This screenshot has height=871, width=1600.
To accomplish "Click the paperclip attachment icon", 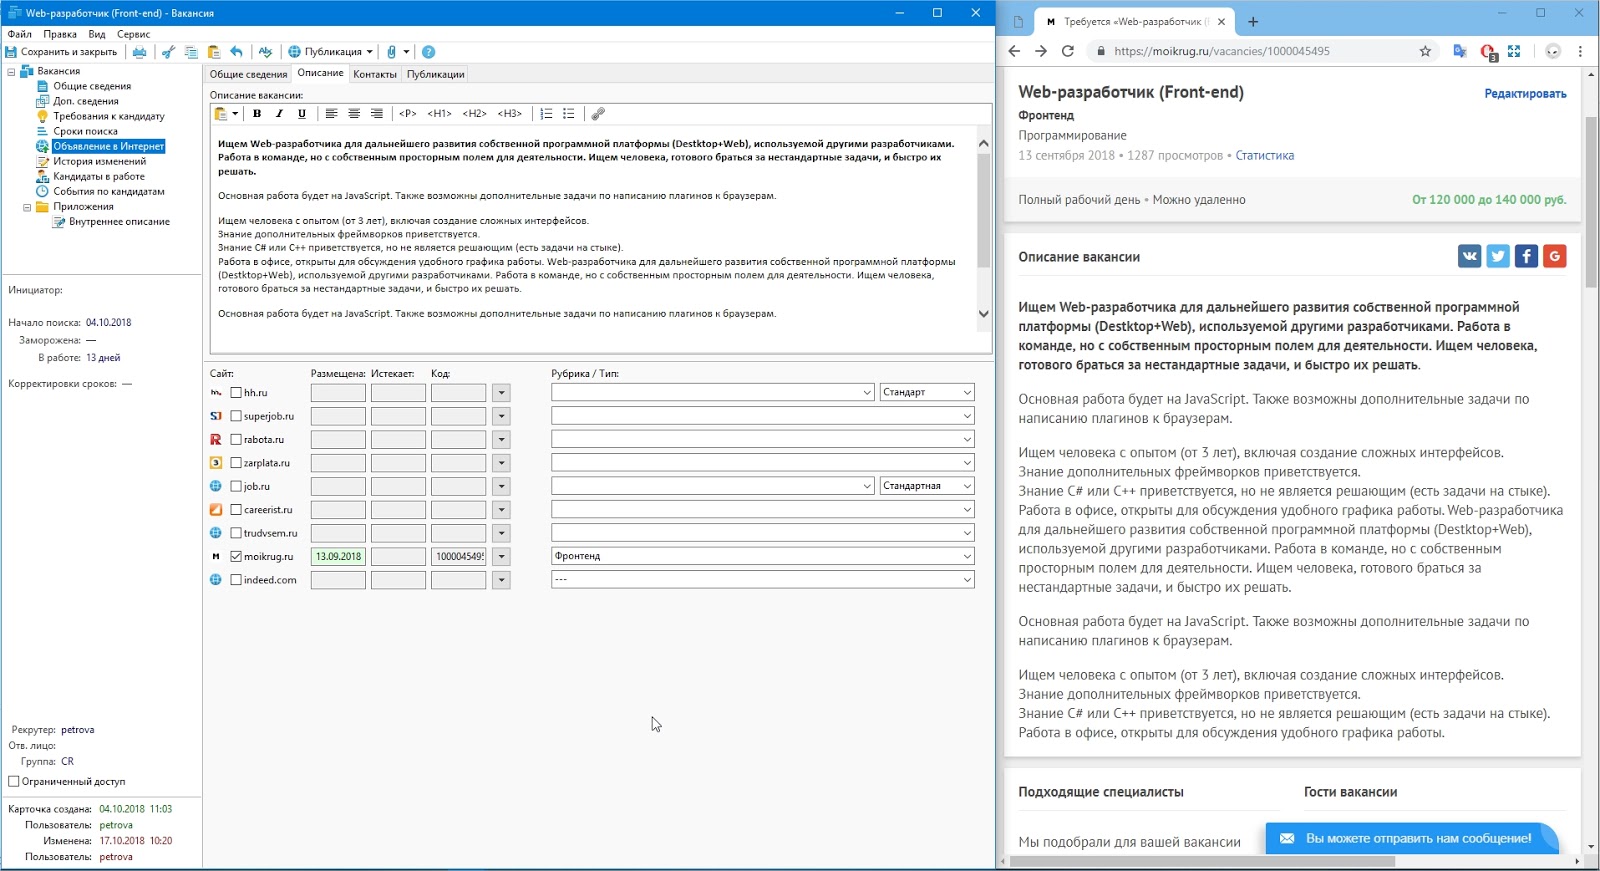I will pyautogui.click(x=392, y=52).
